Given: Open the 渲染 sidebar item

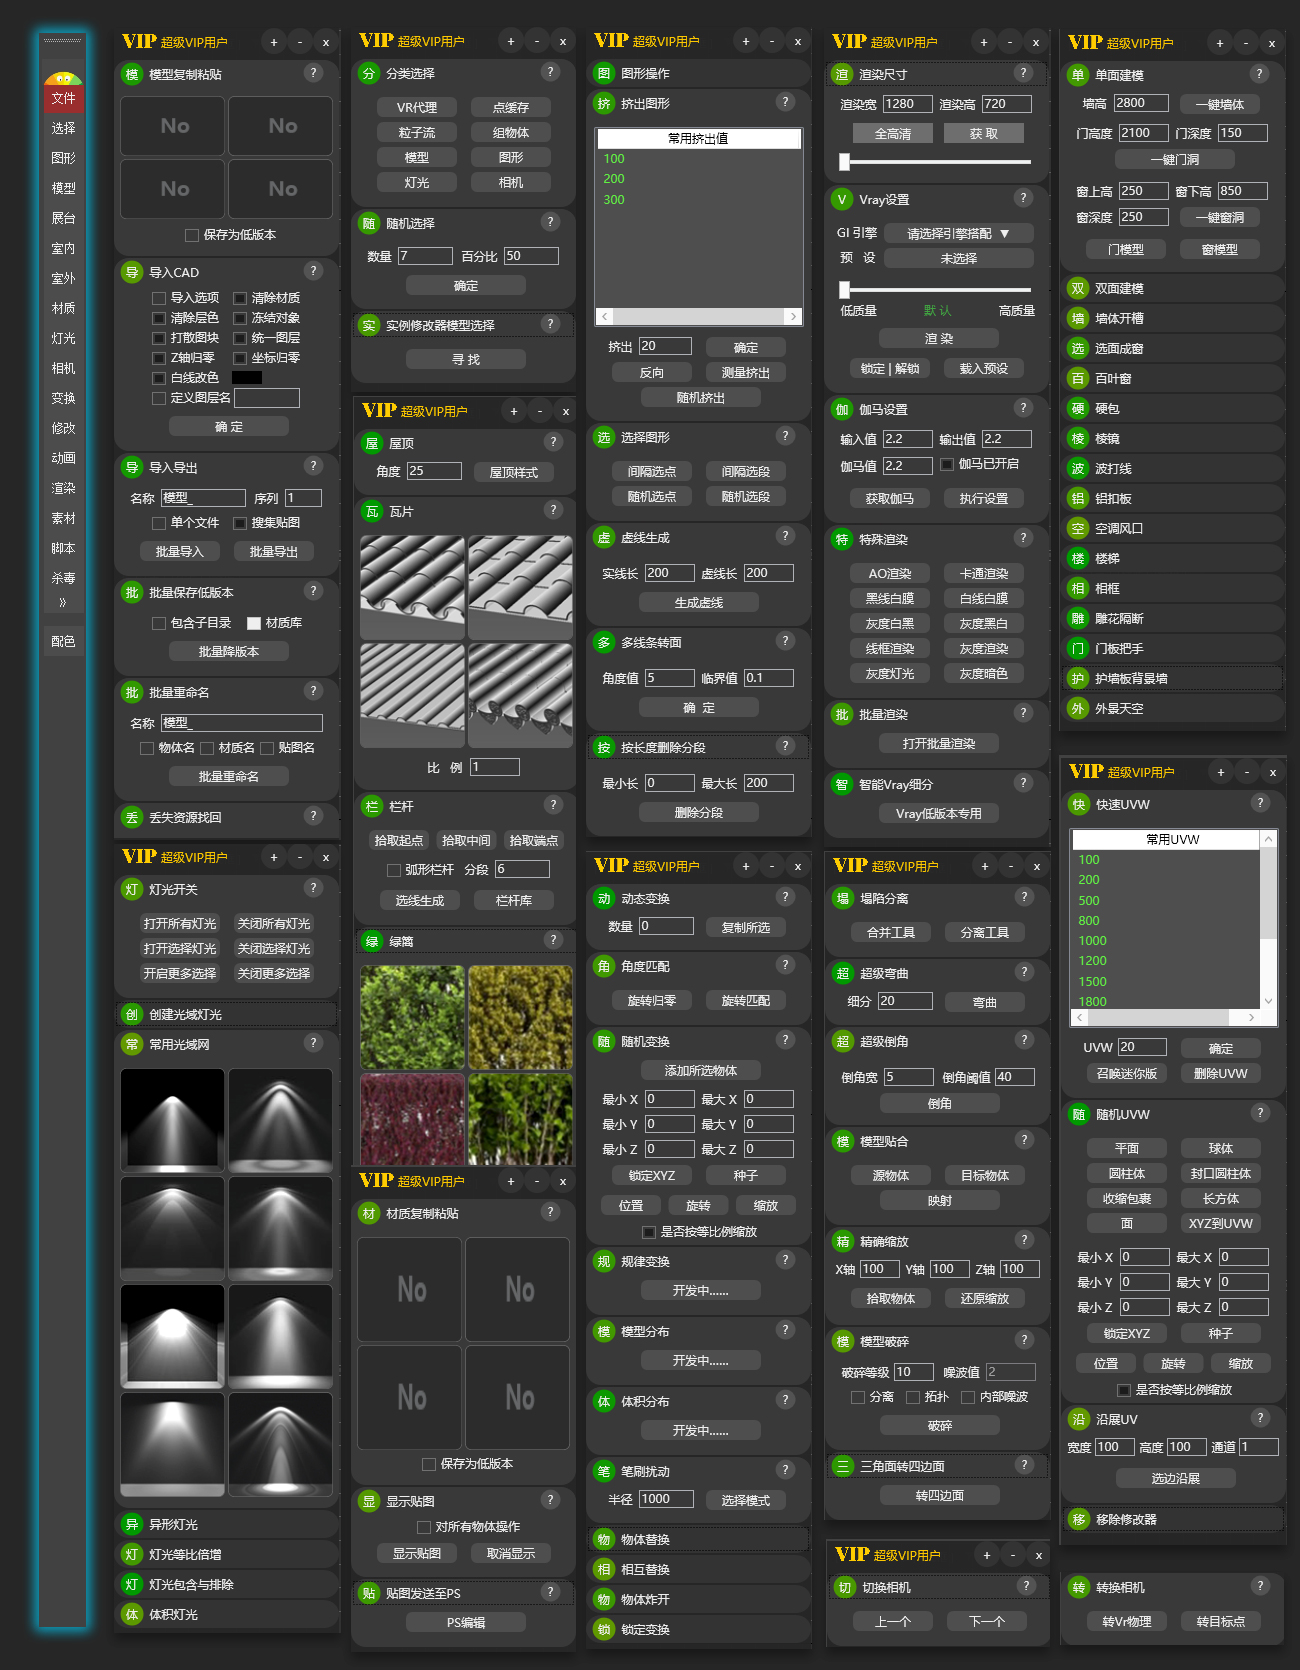Looking at the screenshot, I should (x=63, y=488).
